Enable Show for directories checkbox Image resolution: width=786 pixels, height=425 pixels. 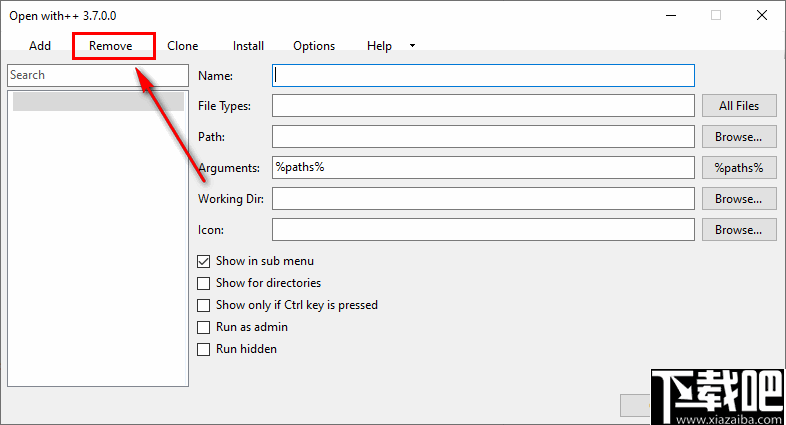pos(204,283)
